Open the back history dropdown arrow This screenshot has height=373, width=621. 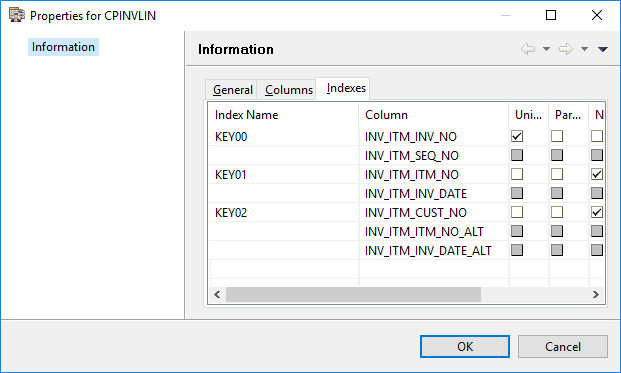point(546,49)
